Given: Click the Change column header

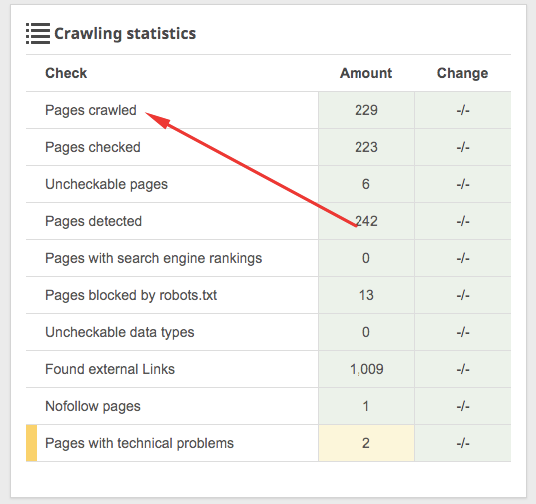Looking at the screenshot, I should pyautogui.click(x=463, y=73).
